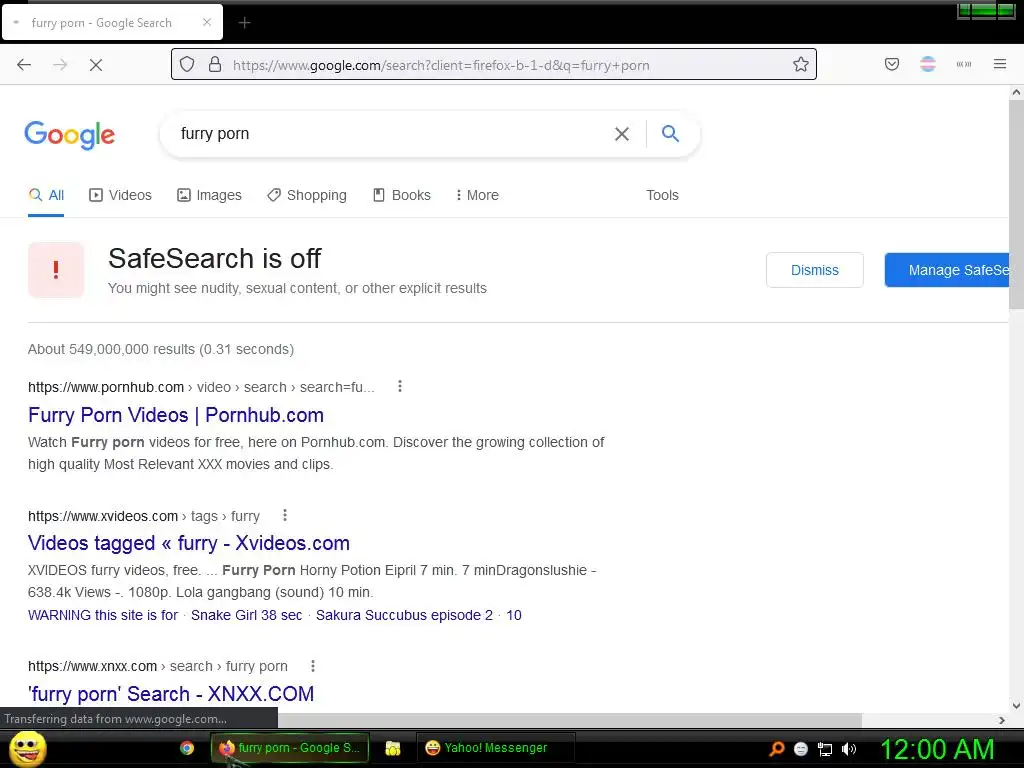Clear the Google search box text

point(622,134)
